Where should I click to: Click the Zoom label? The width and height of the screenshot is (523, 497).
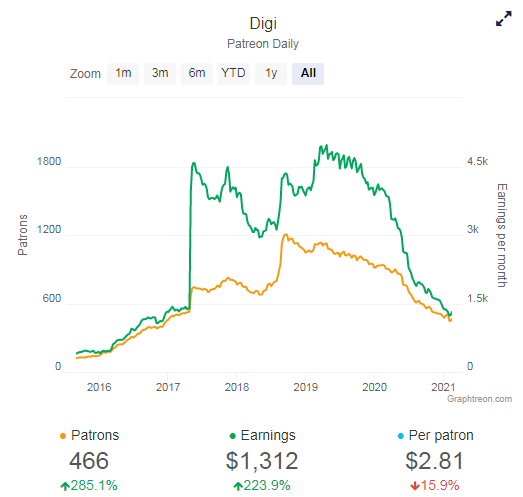click(85, 74)
